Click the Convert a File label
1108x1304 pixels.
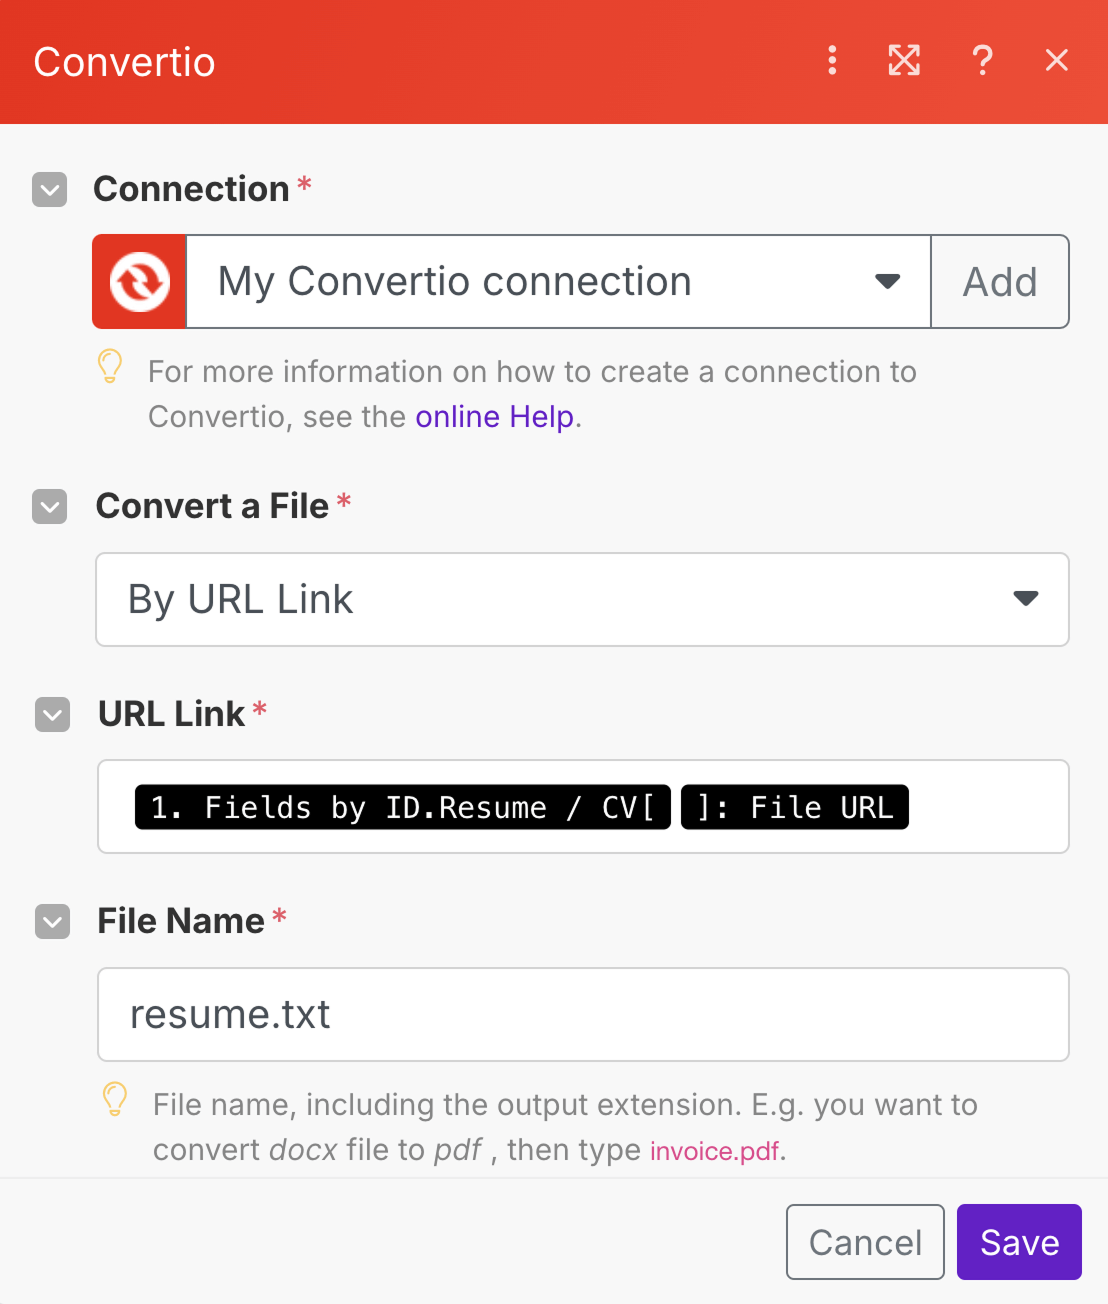click(212, 506)
